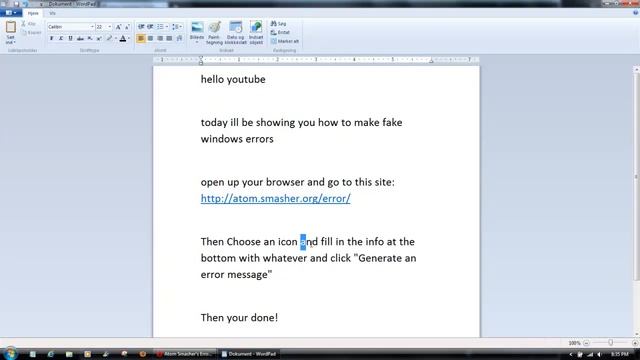Screen dimensions: 640x360
Task: Click the text "Then your done!"
Action: [239, 318]
